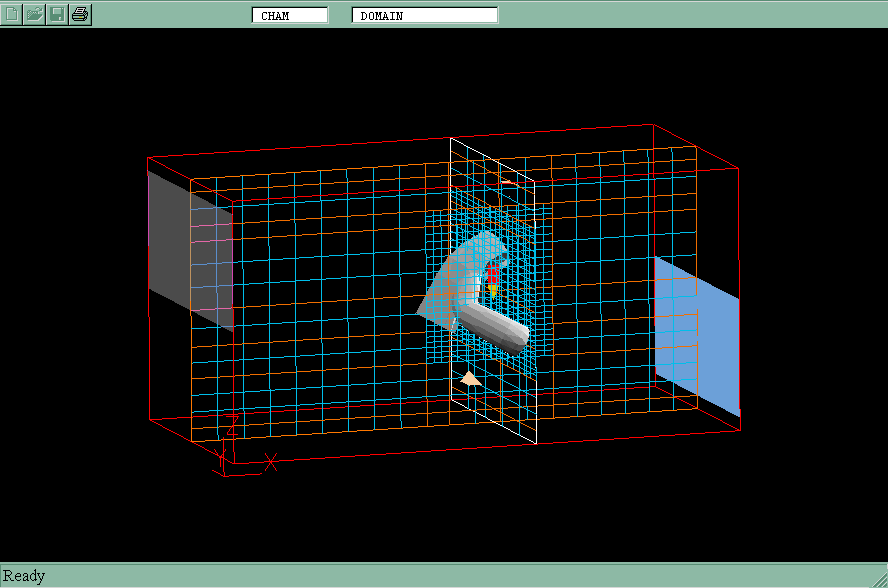Click the CHAM text field

pos(290,15)
